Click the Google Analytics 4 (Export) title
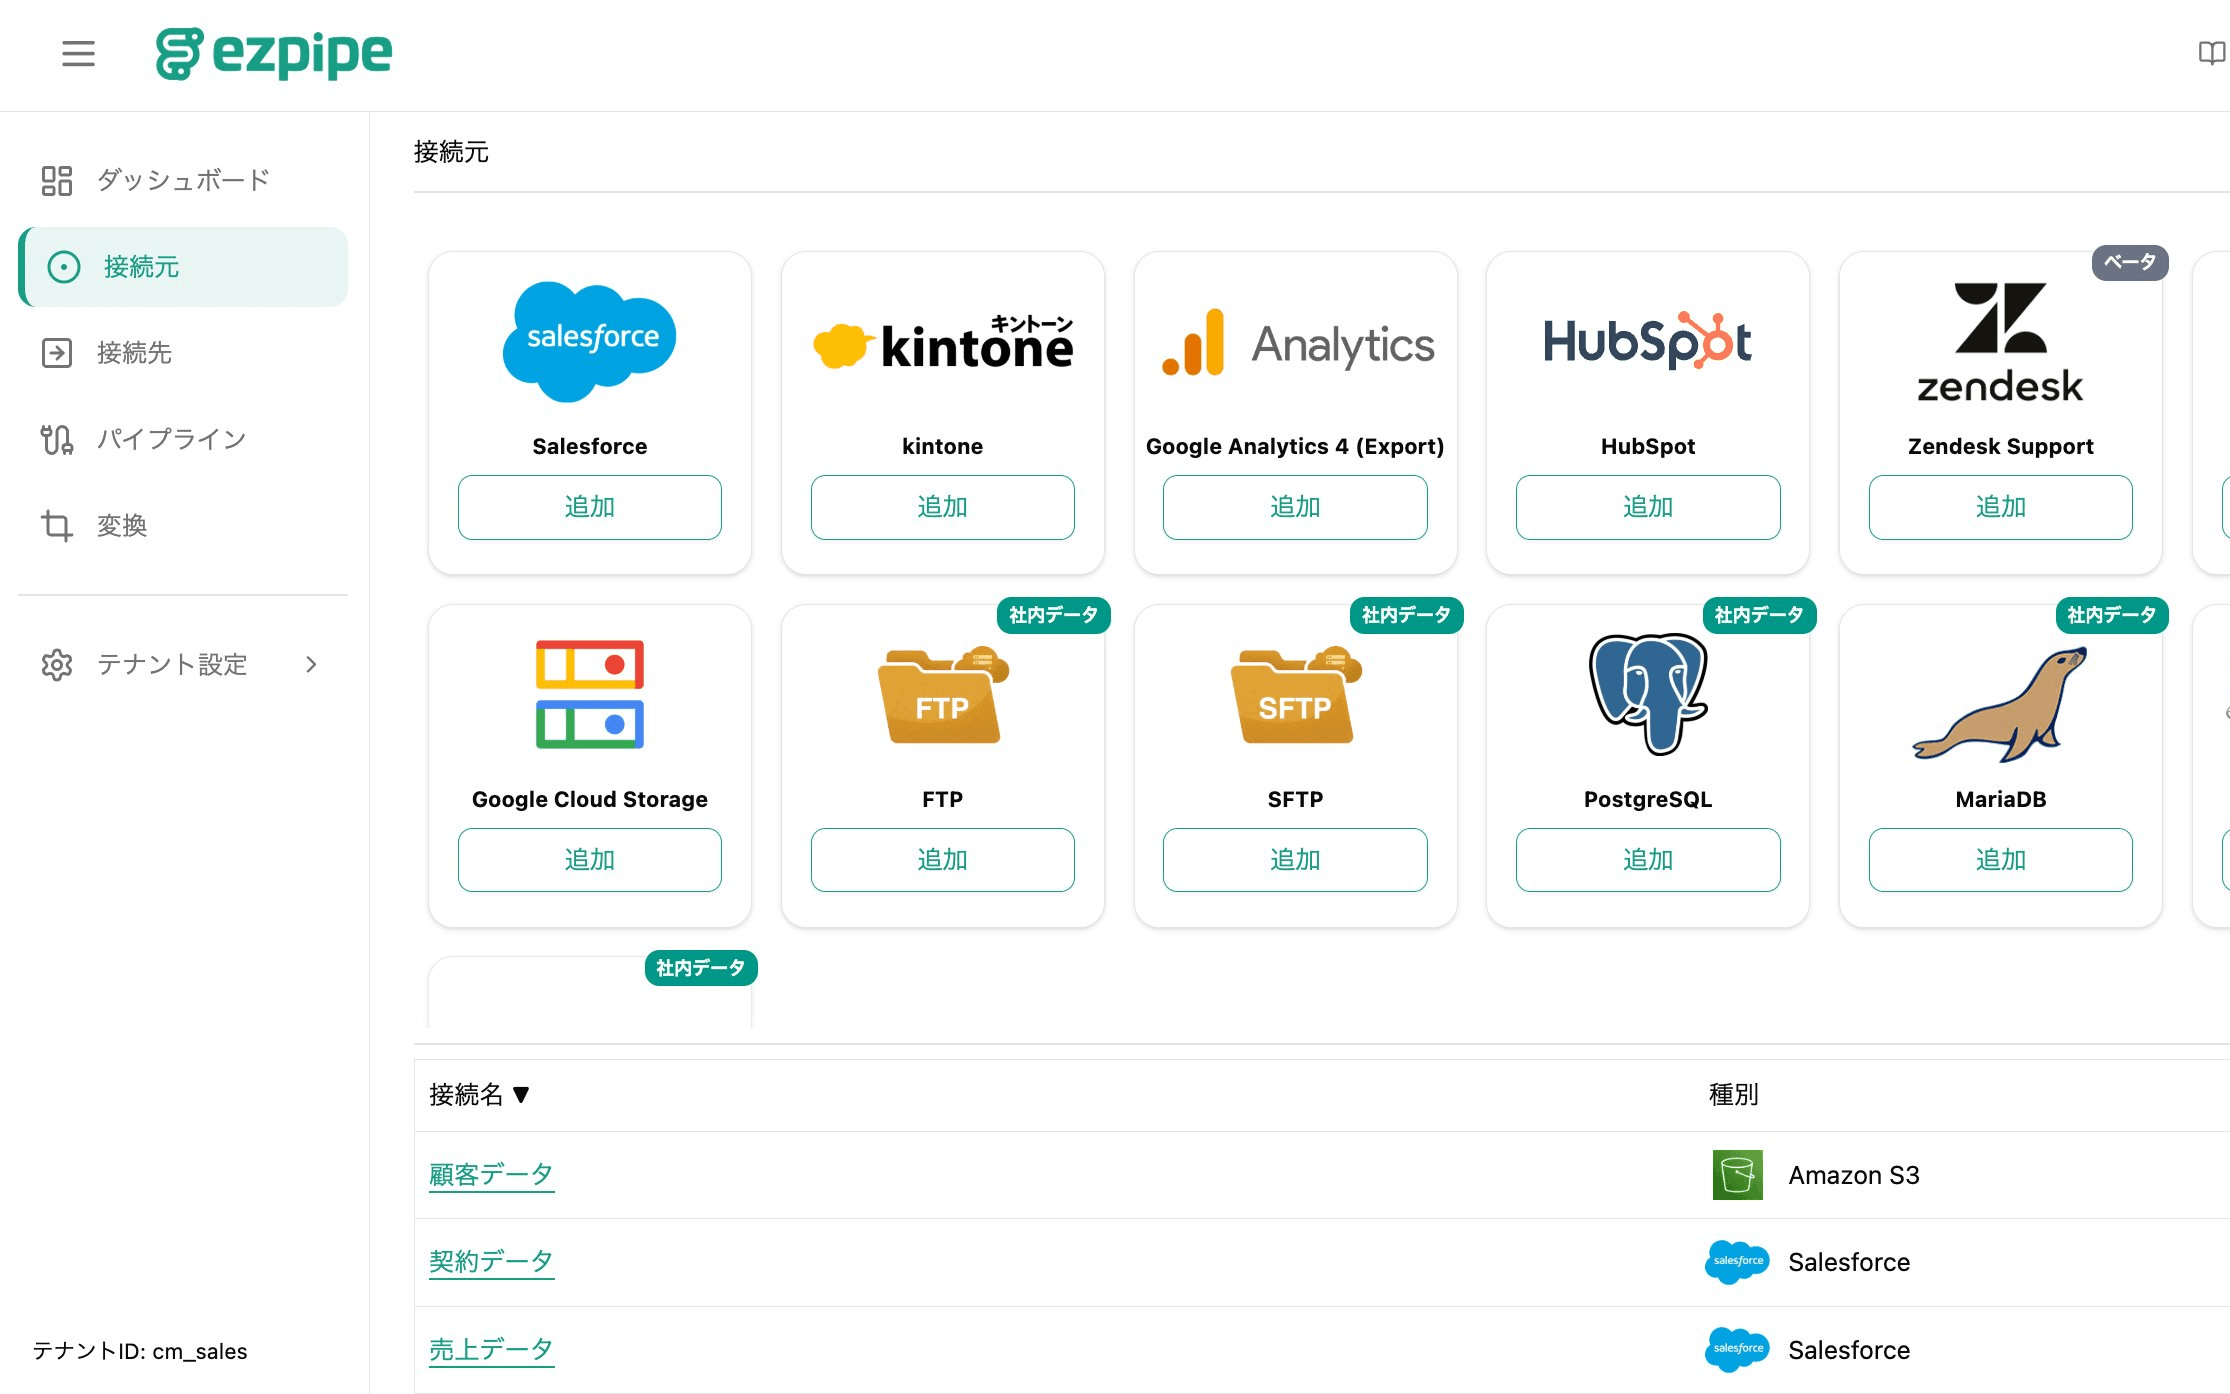Screen dimensions: 2230x1394 click(1295, 446)
